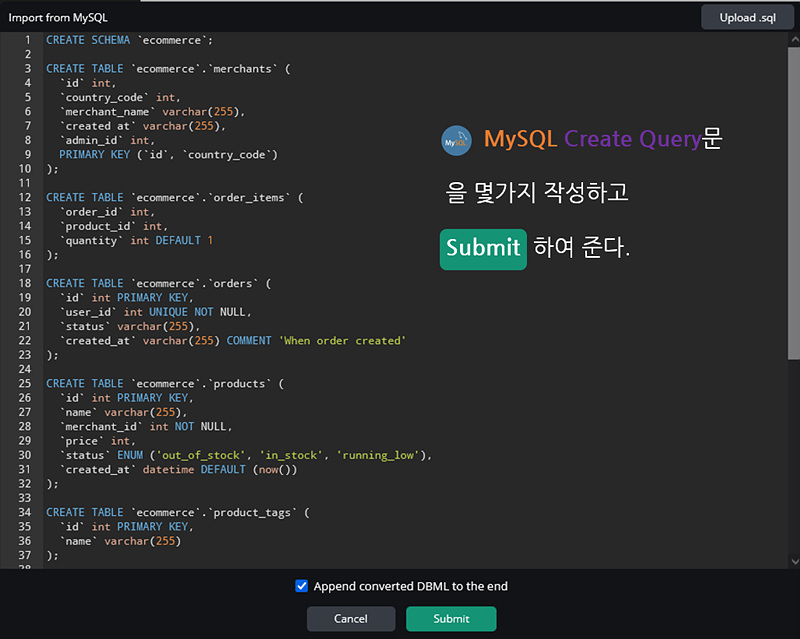Click `created_at` datetime DEFAULT (now()) line
The width and height of the screenshot is (800, 639).
tap(178, 469)
